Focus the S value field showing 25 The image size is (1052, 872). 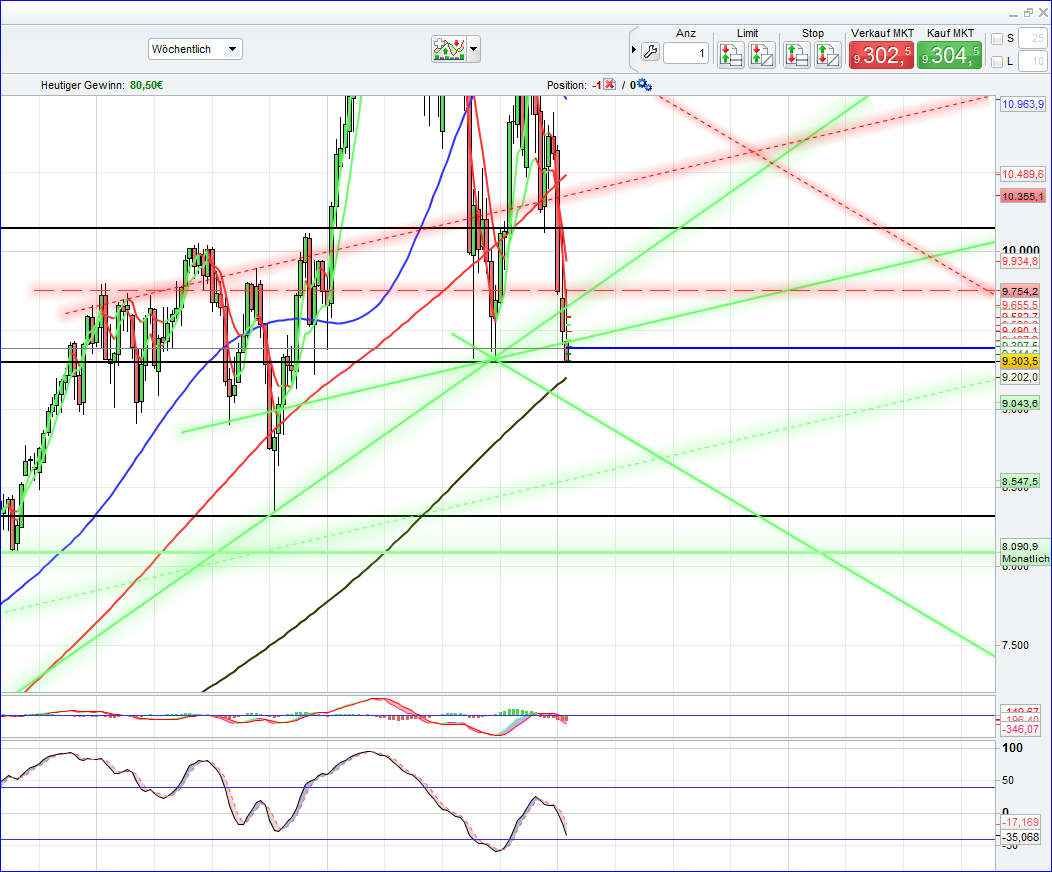[x=1033, y=38]
